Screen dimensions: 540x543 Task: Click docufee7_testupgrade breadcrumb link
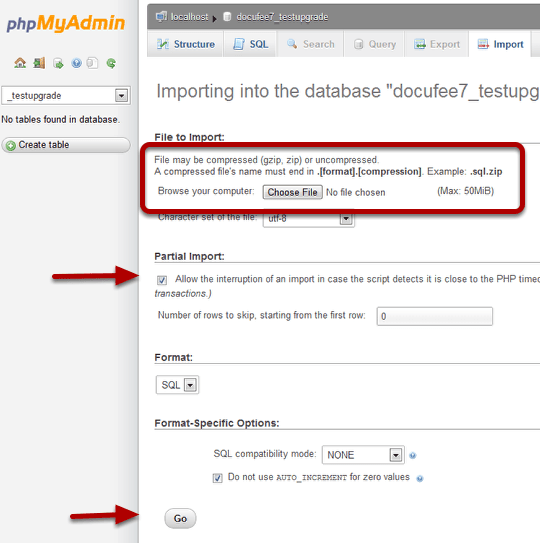282,17
